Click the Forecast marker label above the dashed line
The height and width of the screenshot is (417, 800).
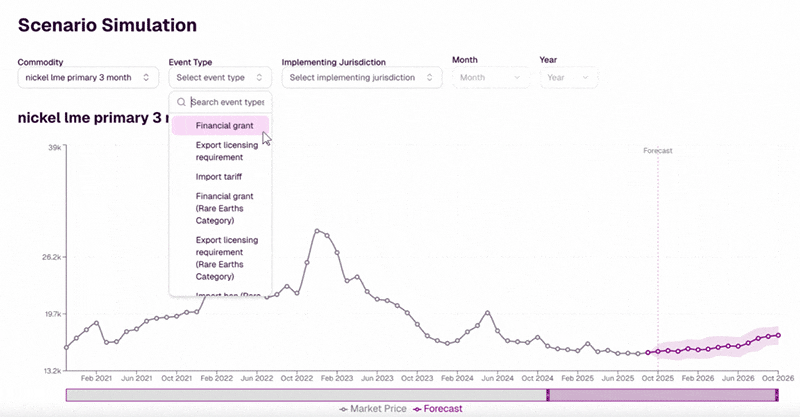(x=657, y=151)
